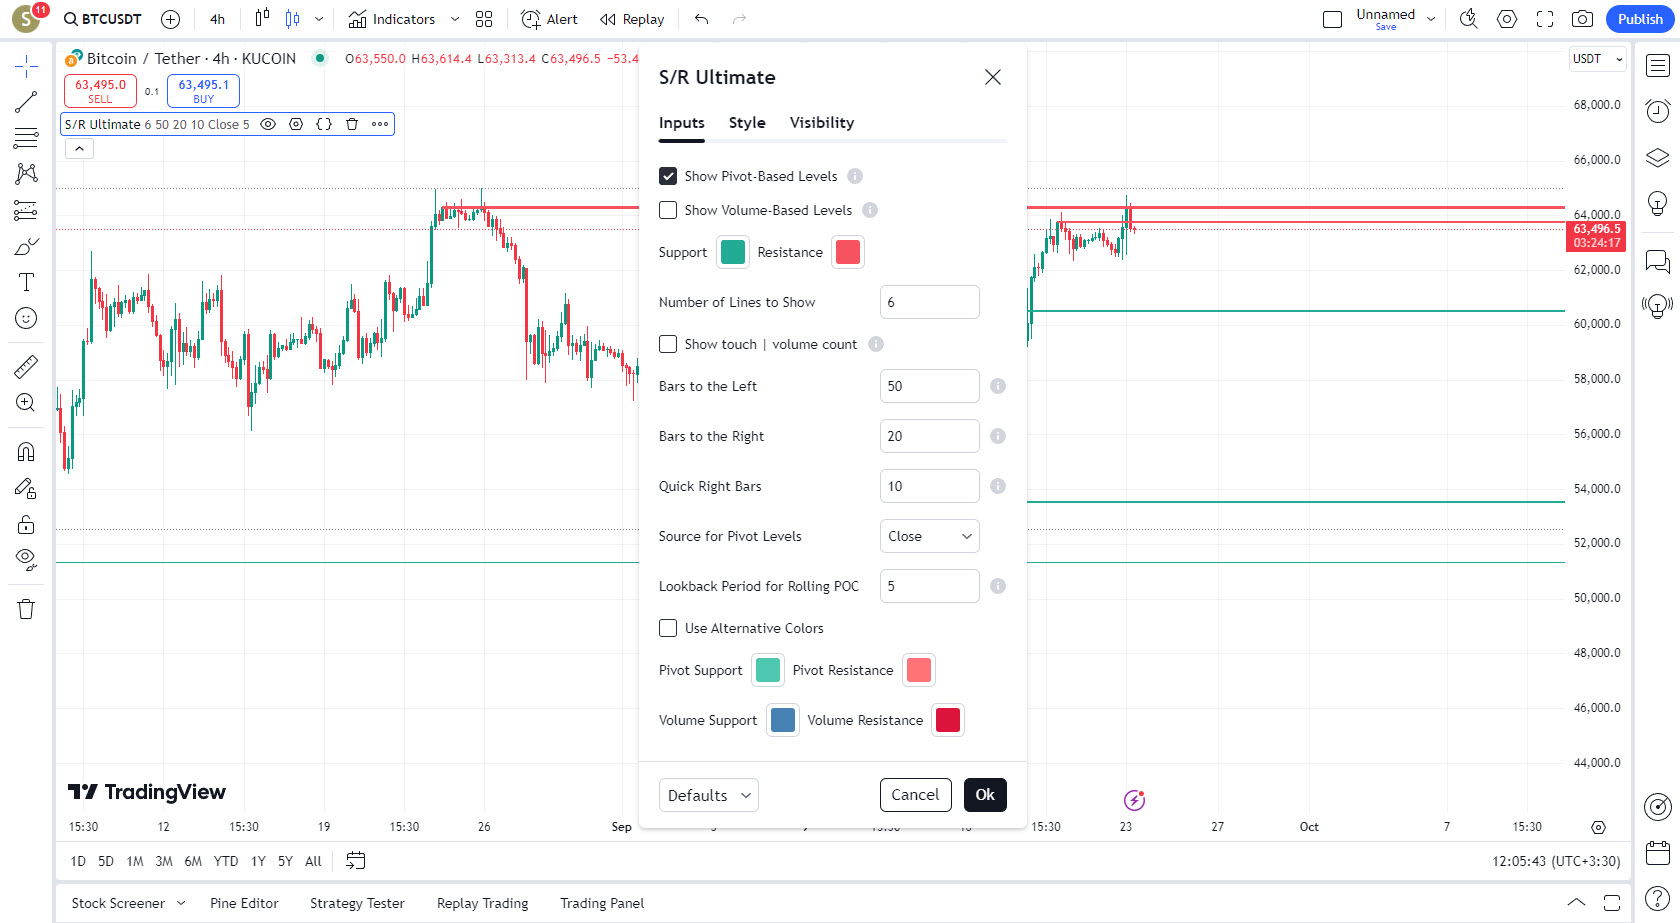Open the Indicators menu

pyautogui.click(x=392, y=19)
